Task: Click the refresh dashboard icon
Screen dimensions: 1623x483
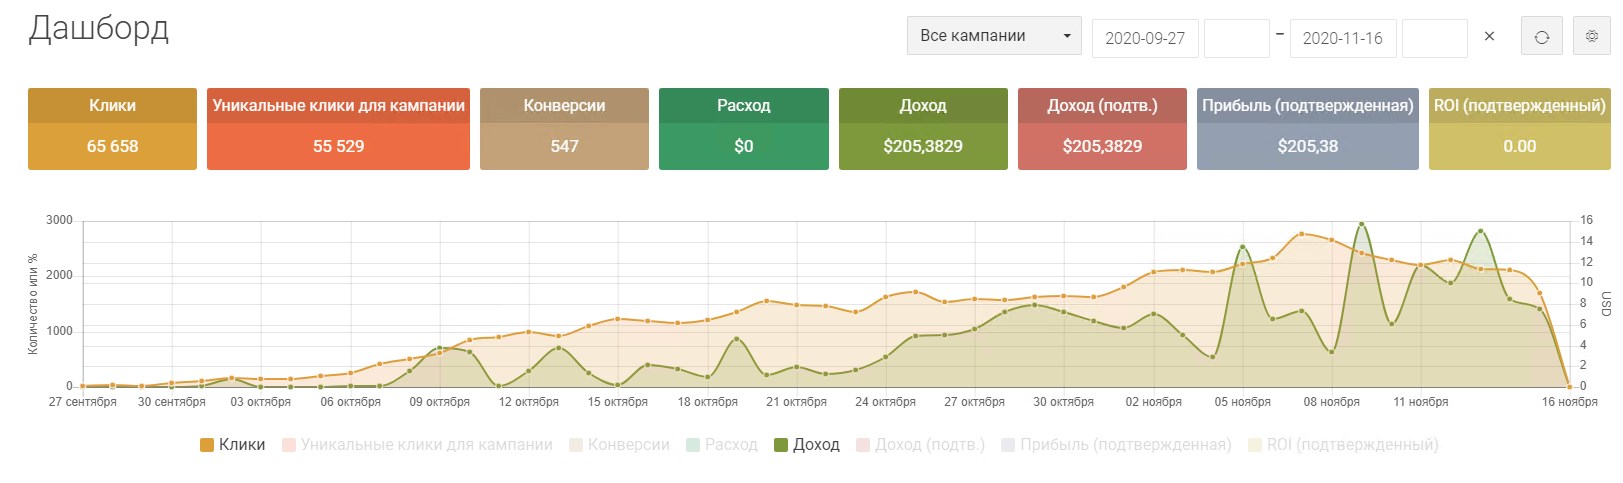Action: 1541,37
